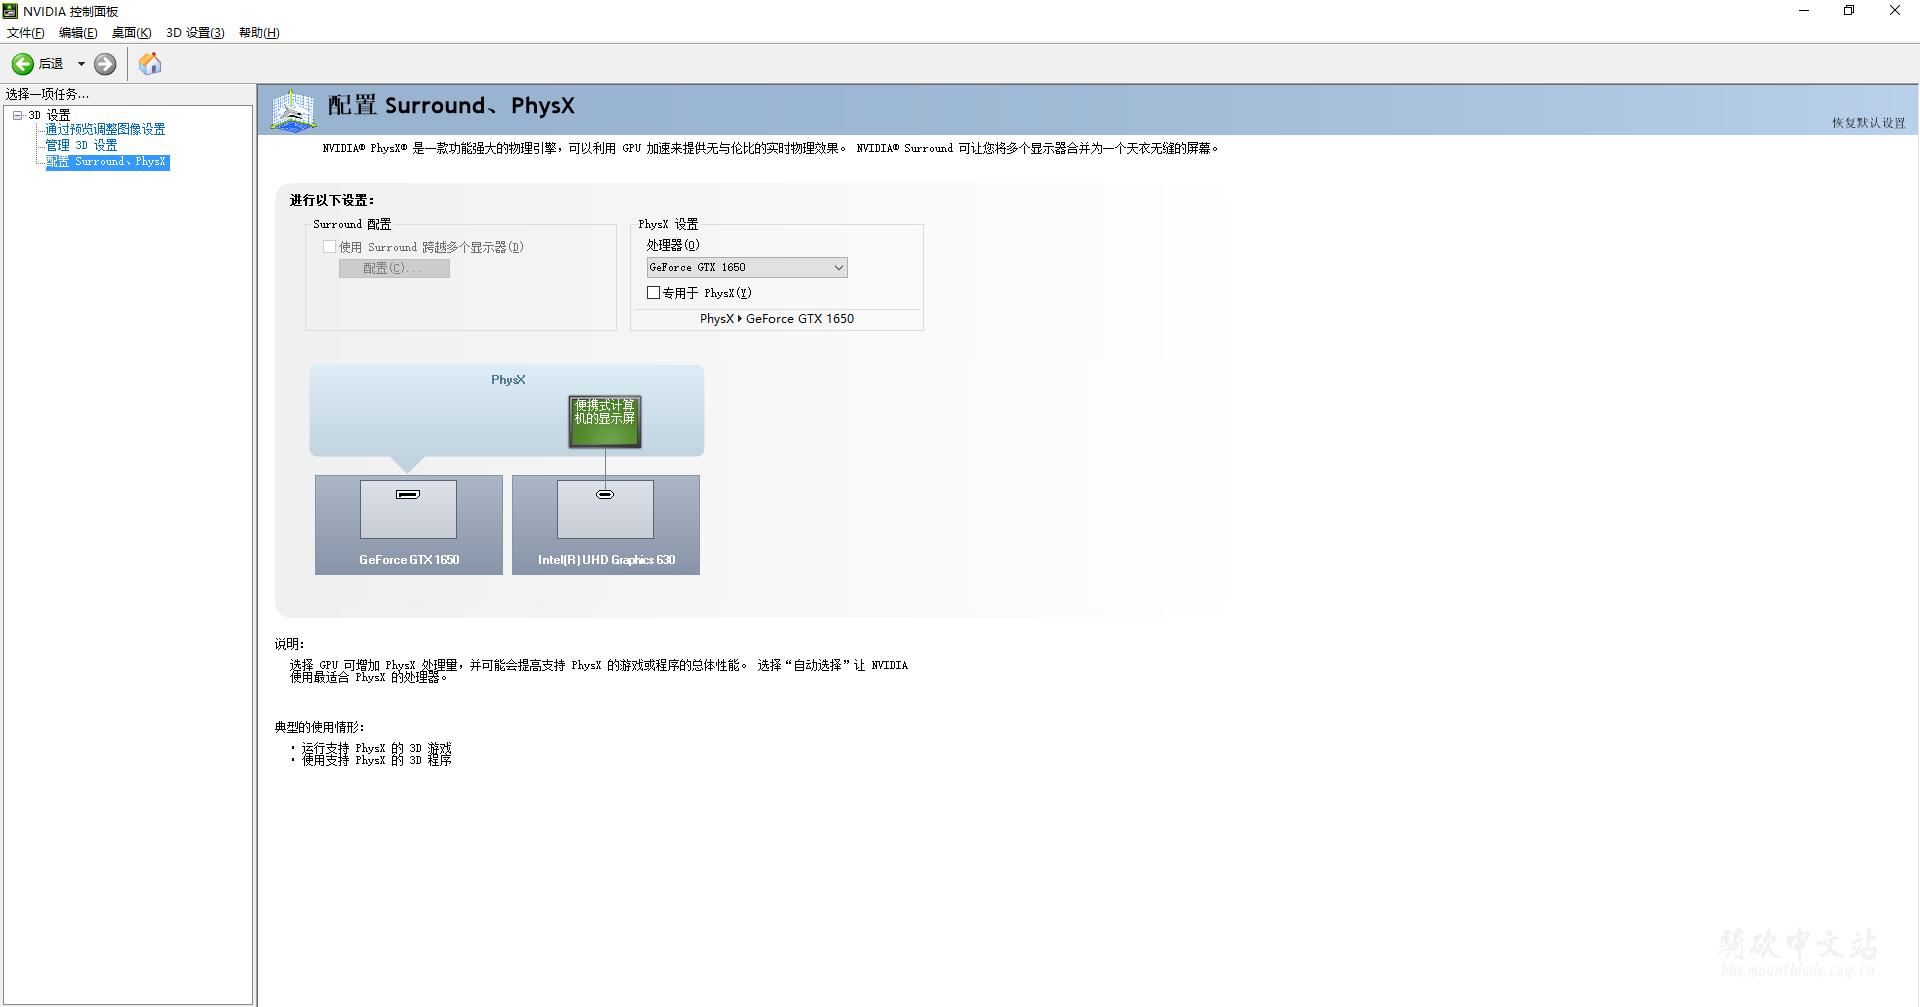Click the NVIDIA Control Panel title icon

pos(10,11)
